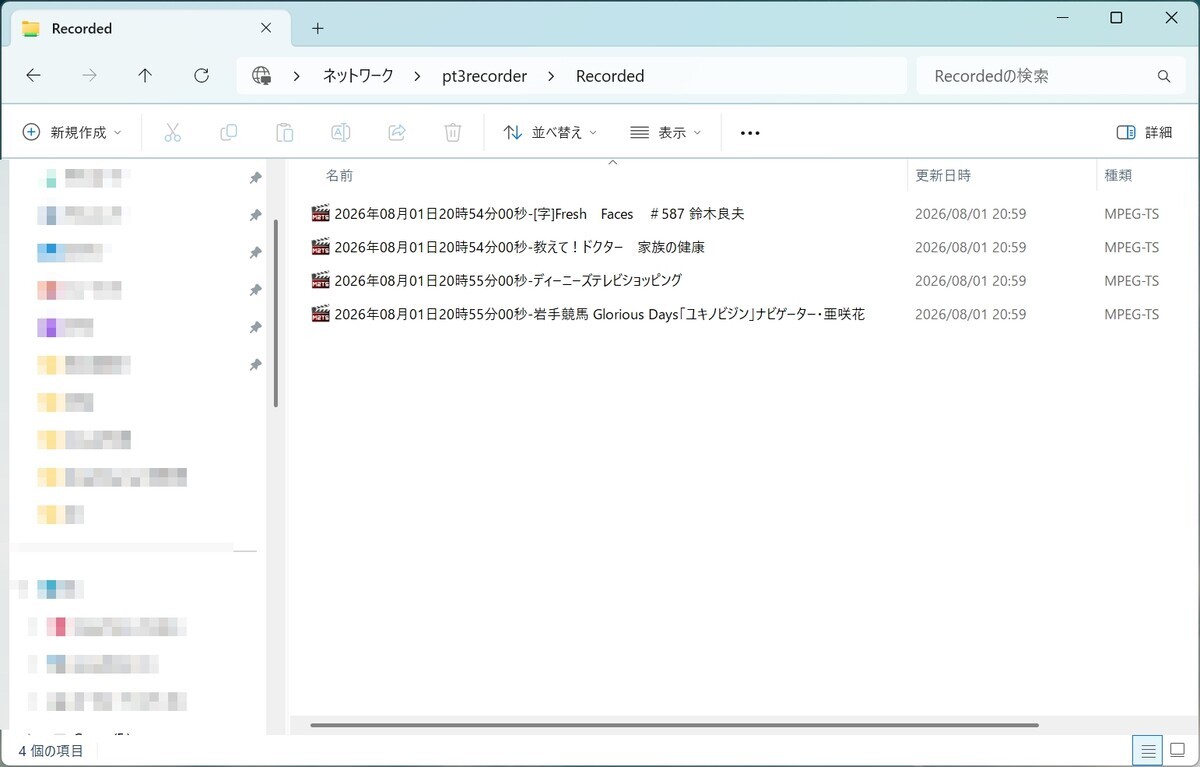The width and height of the screenshot is (1200, 767).
Task: Click the video icon of Fresh Faces file
Action: coord(320,213)
